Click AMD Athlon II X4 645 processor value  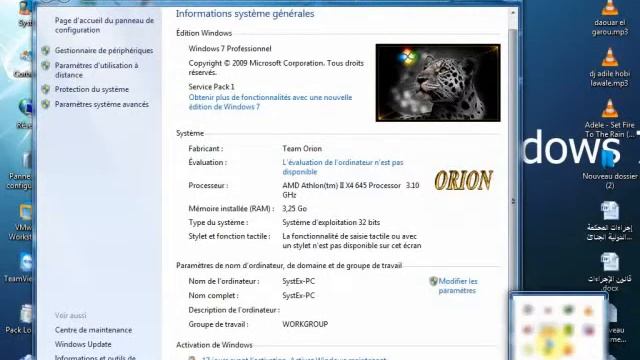click(x=351, y=190)
